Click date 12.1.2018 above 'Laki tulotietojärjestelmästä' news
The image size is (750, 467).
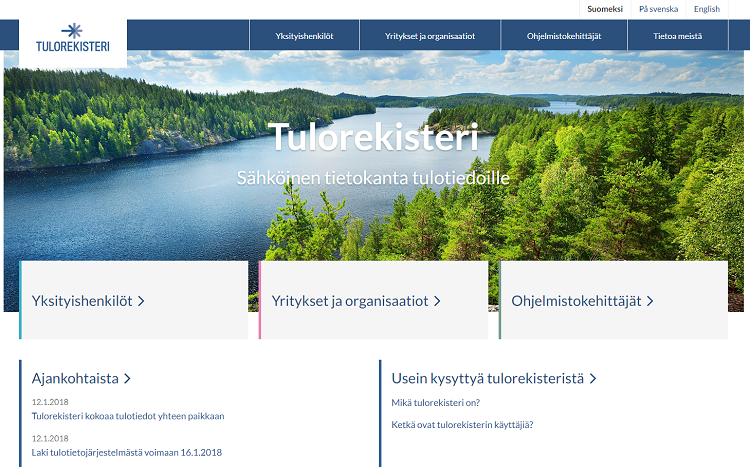pos(50,438)
